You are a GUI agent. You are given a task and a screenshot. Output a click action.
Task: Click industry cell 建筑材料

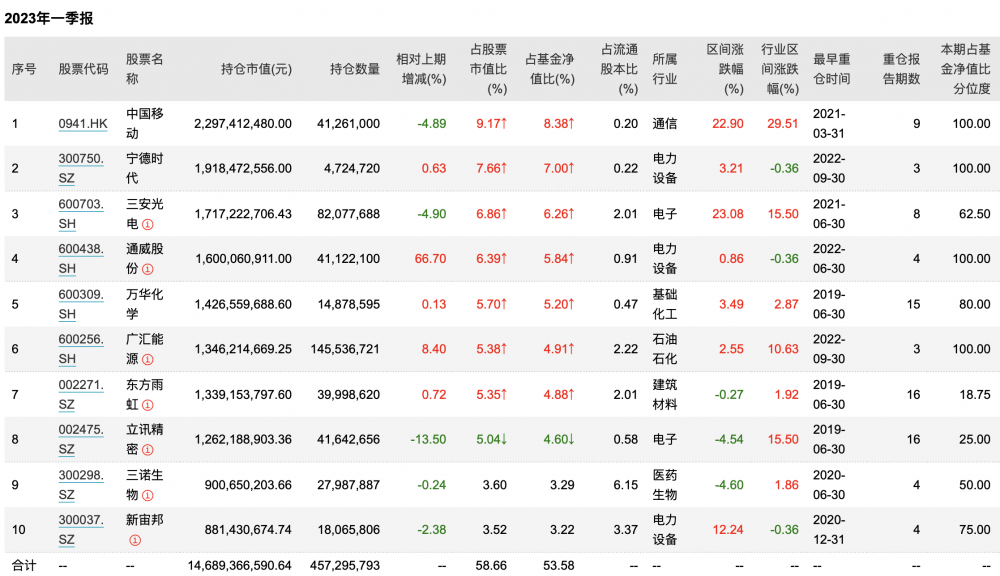tap(665, 394)
